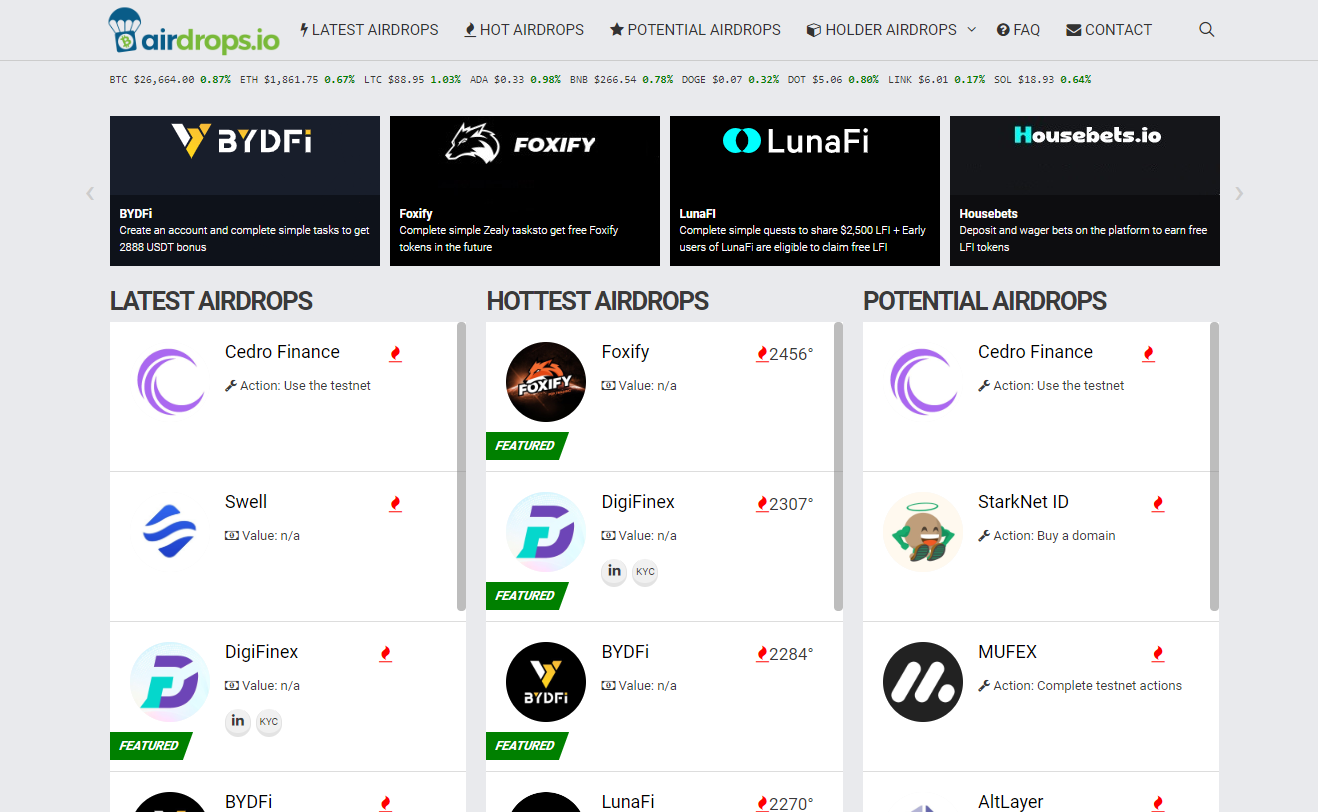Click StarkNet ID title link
Screen dimensions: 1318x812
point(1023,502)
